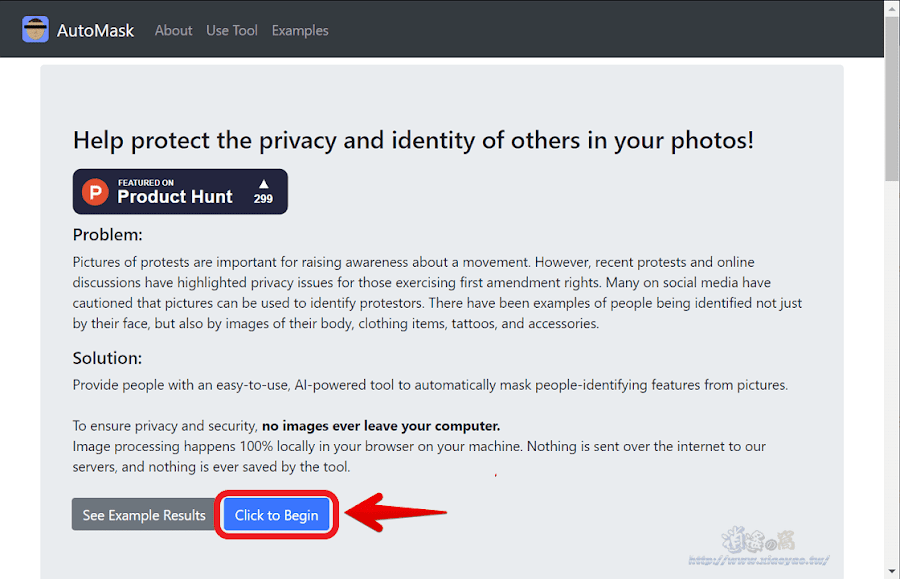This screenshot has width=900, height=579.
Task: Click the Product Hunt badge text label
Action: tap(175, 192)
